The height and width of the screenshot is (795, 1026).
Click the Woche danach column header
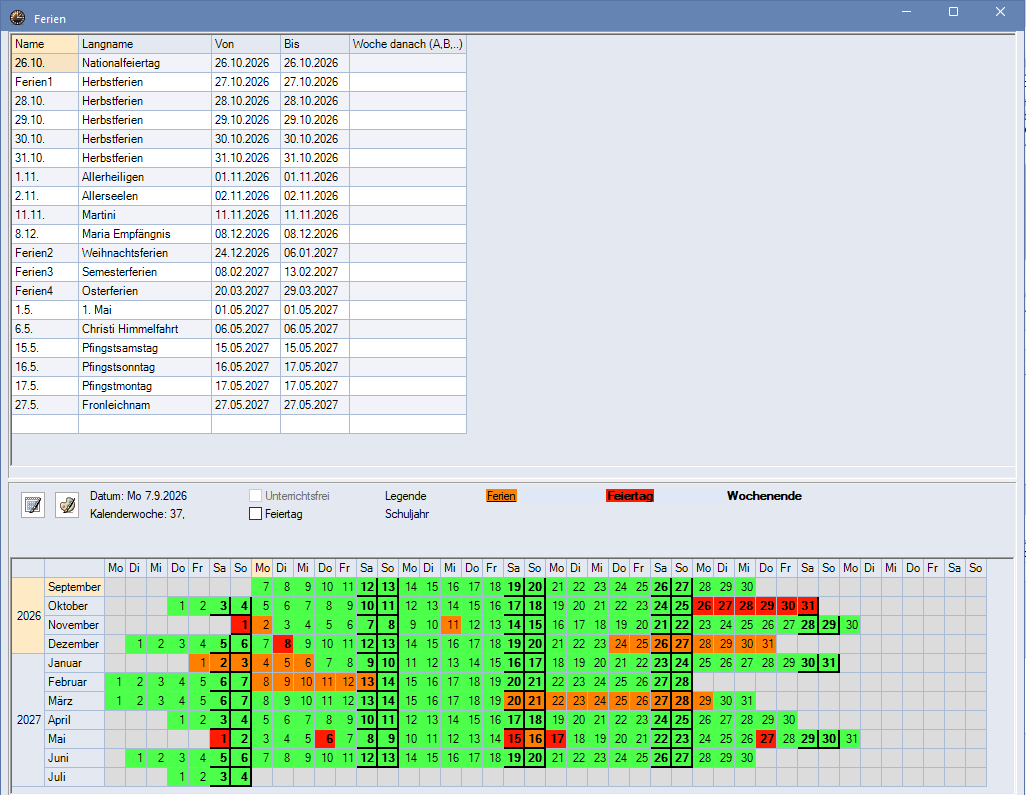tap(408, 44)
